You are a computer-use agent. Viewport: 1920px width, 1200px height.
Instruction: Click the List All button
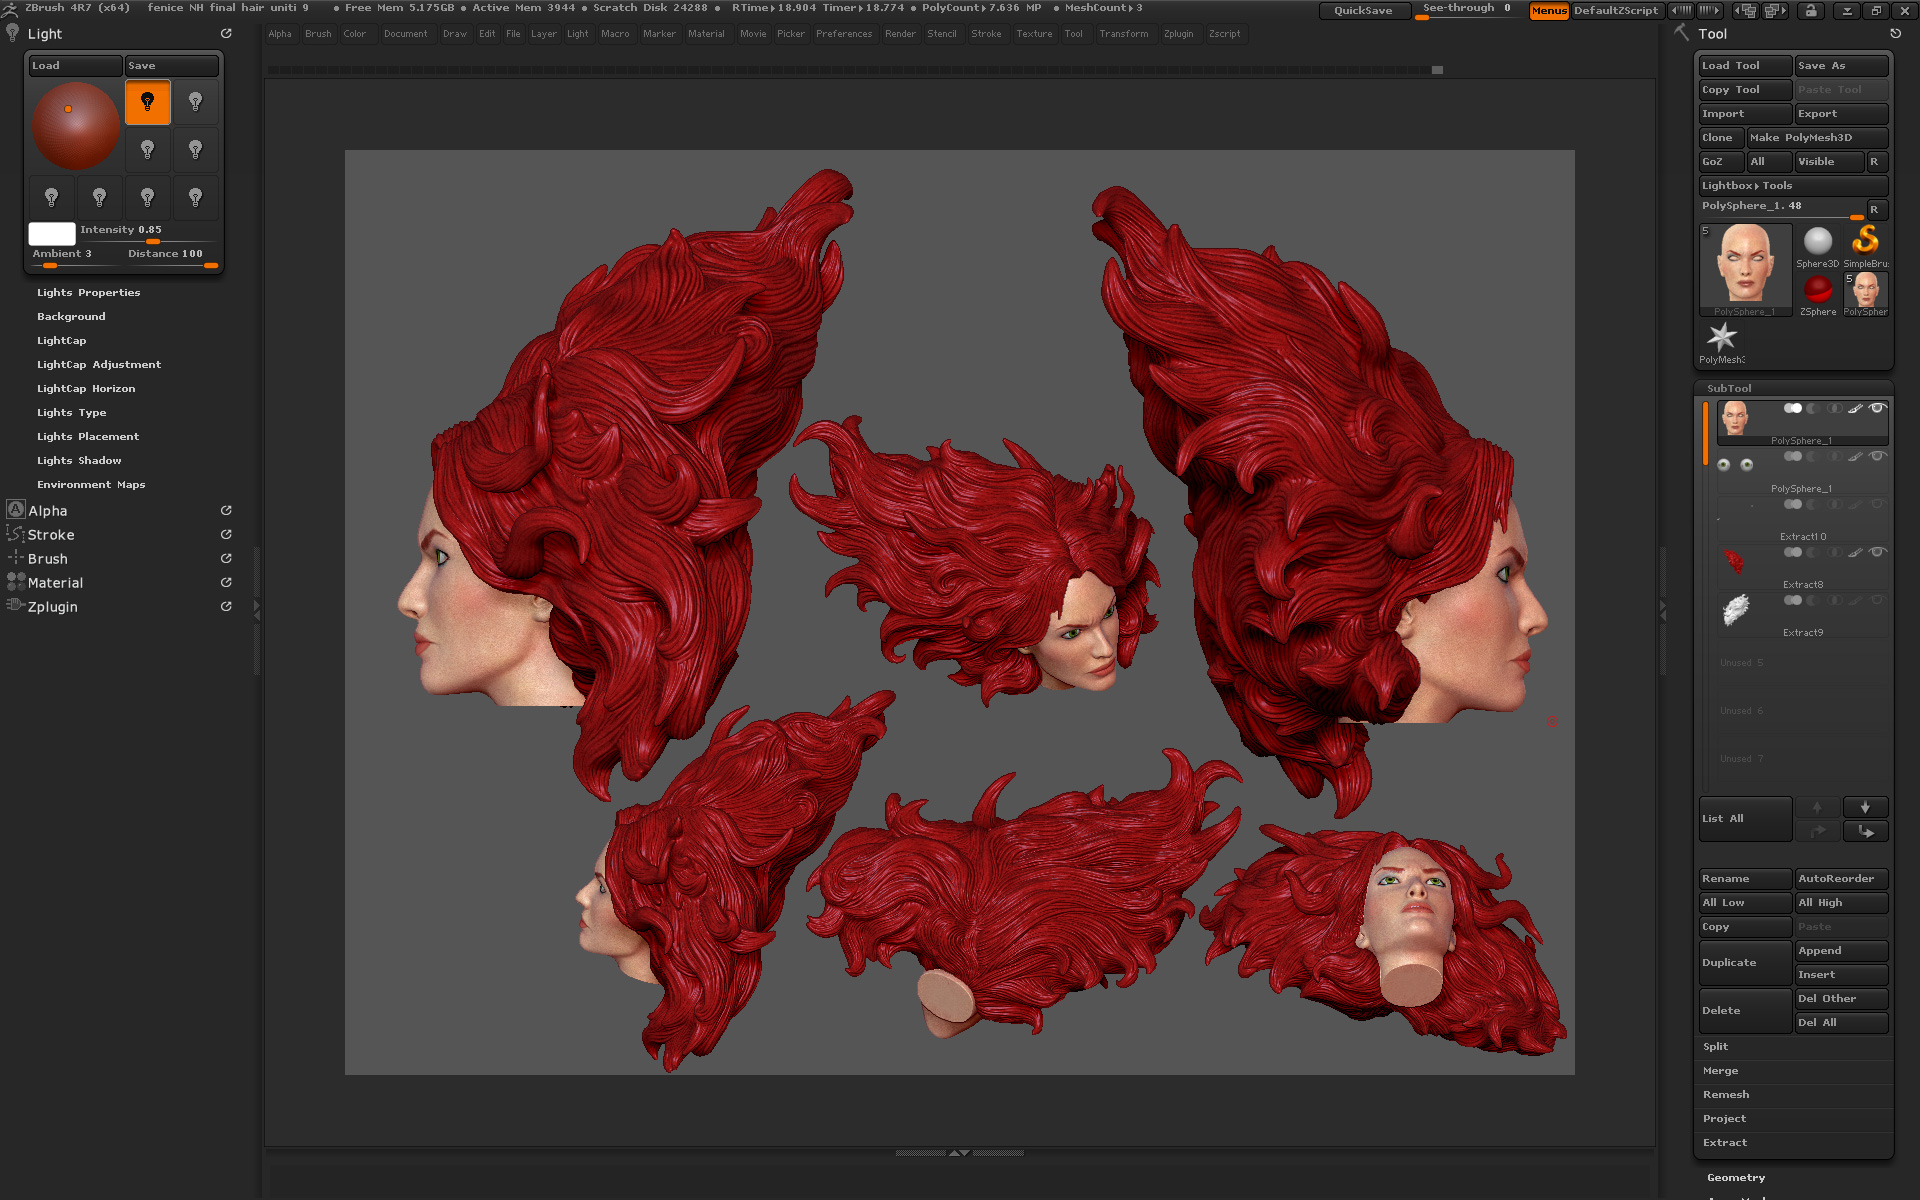point(1745,819)
